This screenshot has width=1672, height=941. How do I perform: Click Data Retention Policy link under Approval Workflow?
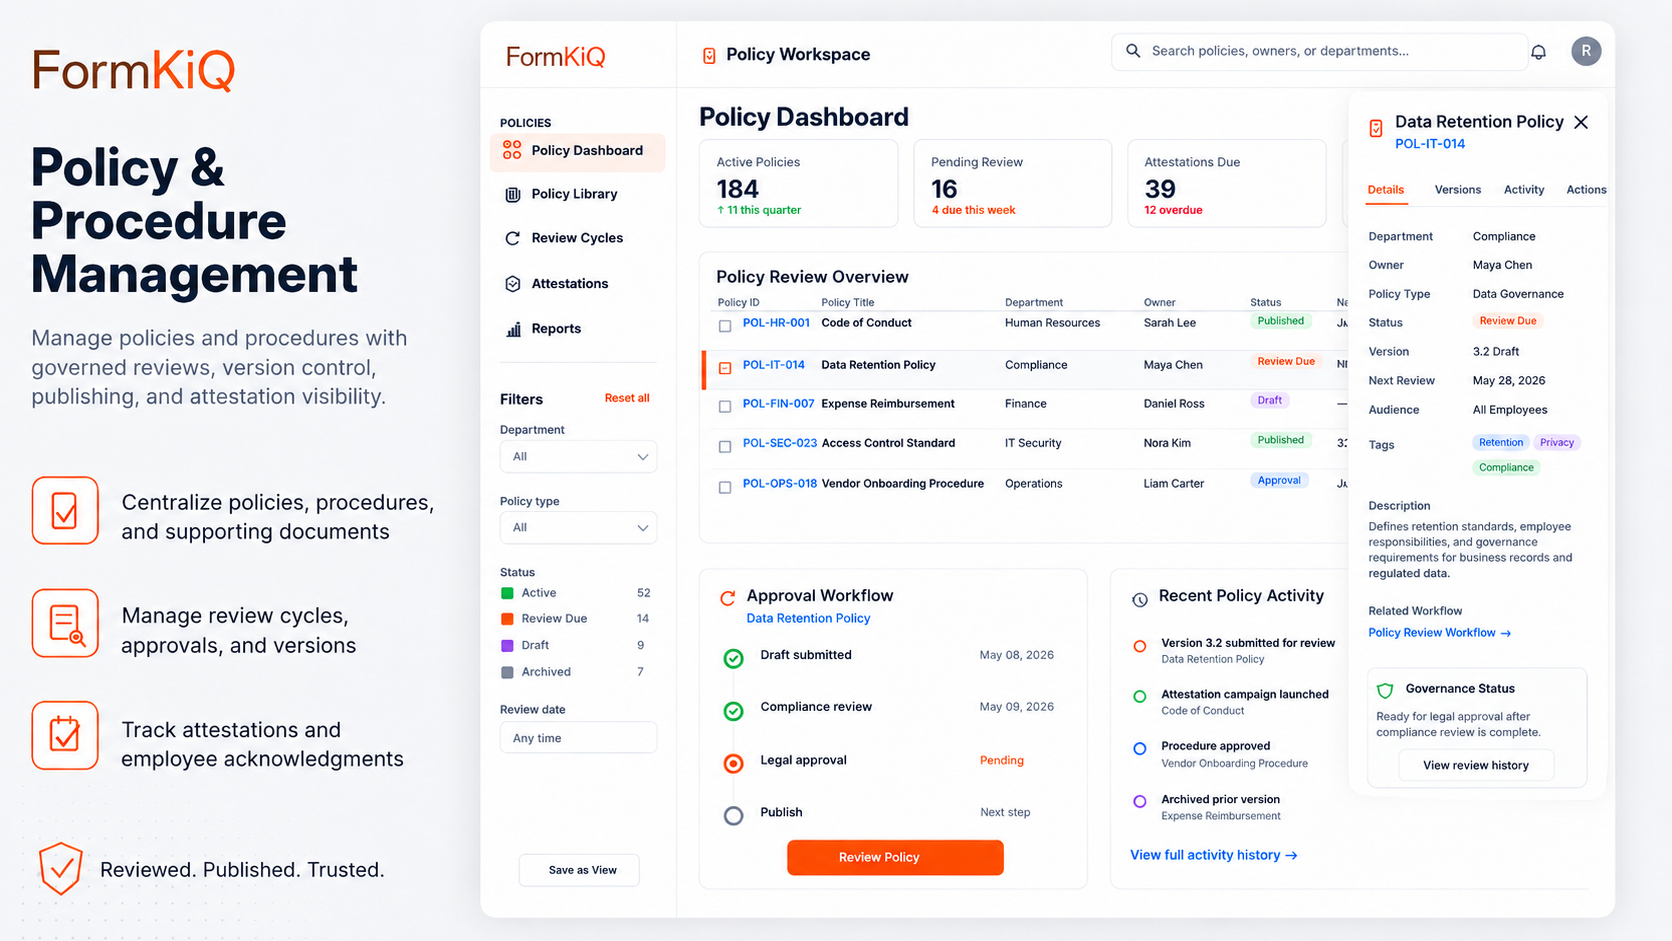pyautogui.click(x=808, y=619)
